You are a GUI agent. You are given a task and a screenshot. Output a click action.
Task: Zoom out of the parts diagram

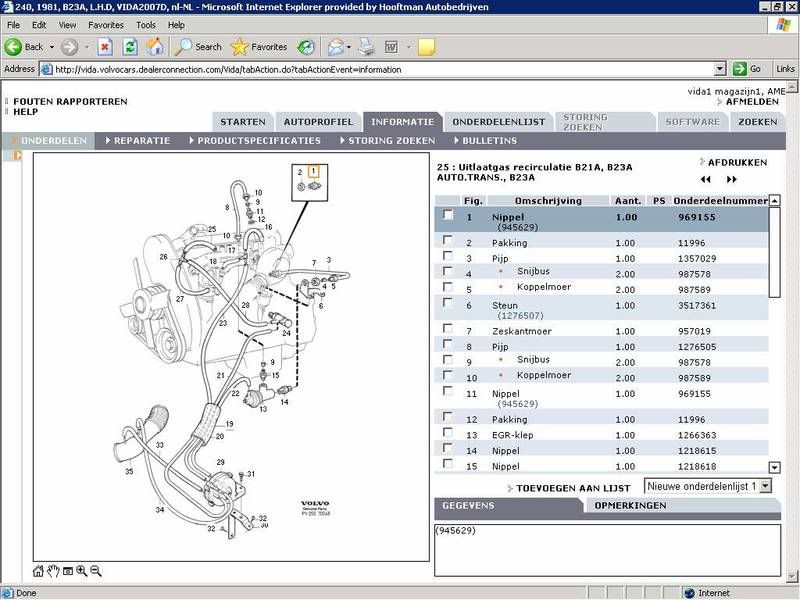[95, 571]
